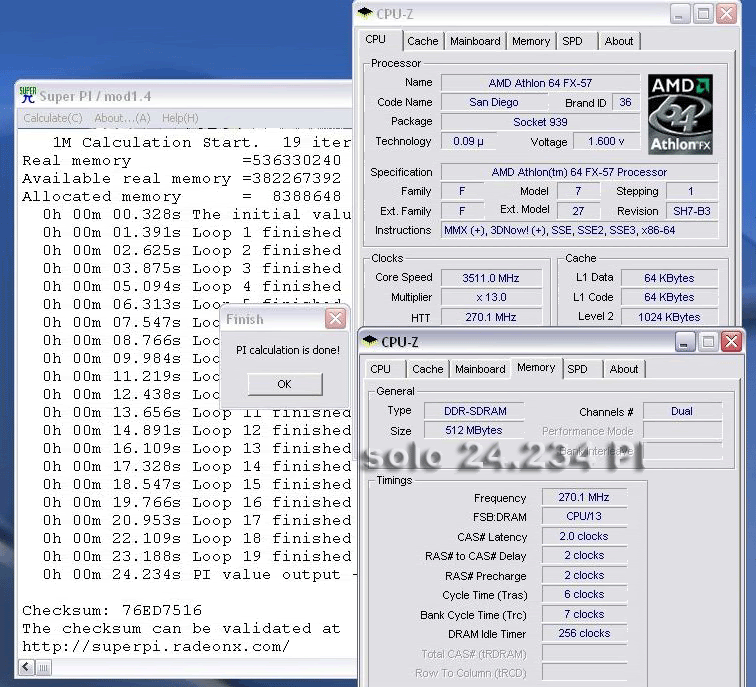Click the processor Name field AMD Athlon 64 FX-57
Screen dimensions: 756x687
click(540, 83)
